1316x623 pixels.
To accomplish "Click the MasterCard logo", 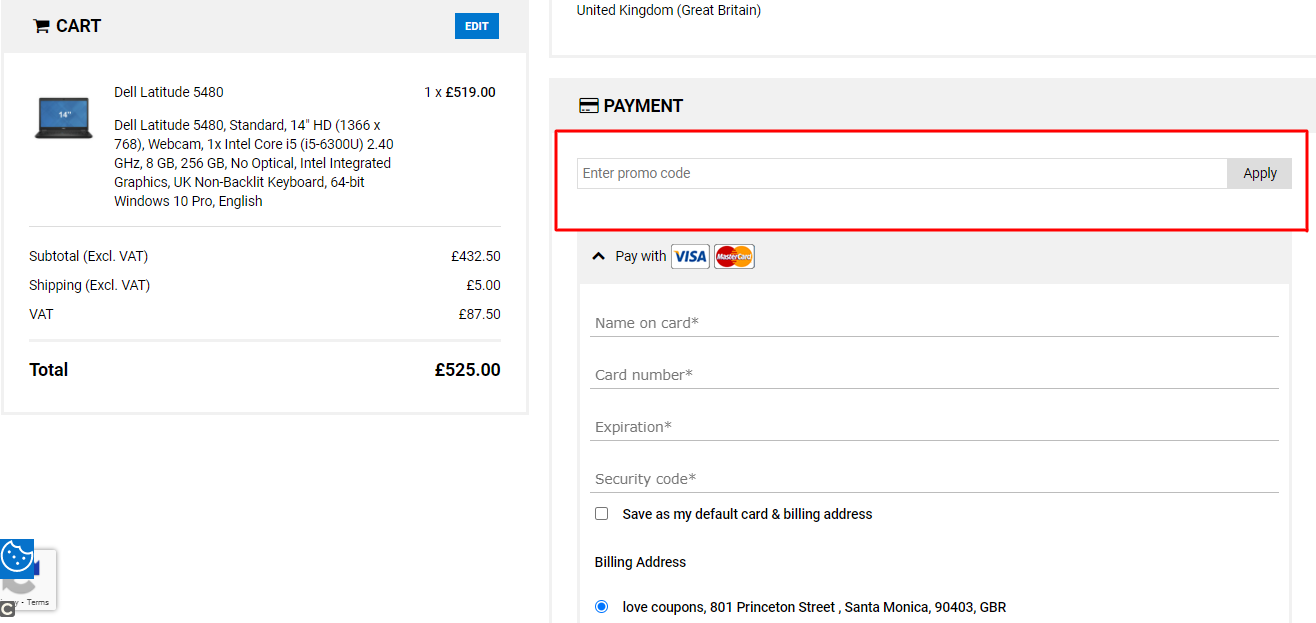I will coord(734,257).
